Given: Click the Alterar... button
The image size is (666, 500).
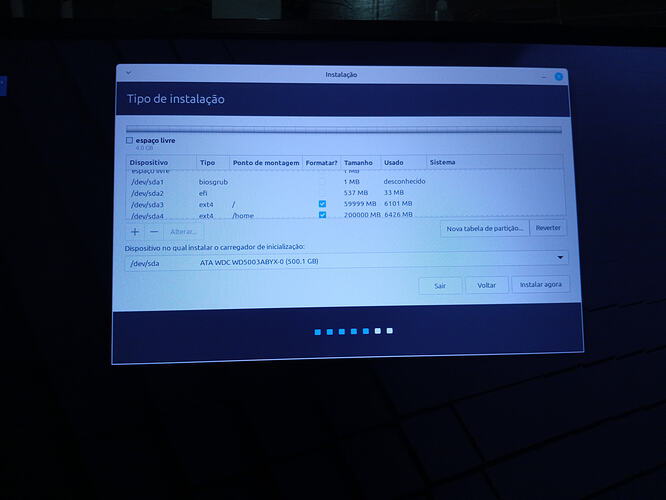Looking at the screenshot, I should [183, 232].
